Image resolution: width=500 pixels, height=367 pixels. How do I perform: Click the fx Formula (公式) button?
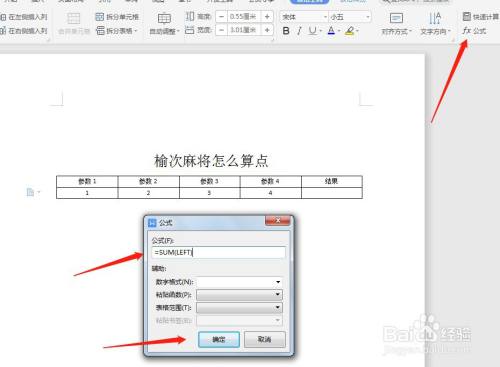pyautogui.click(x=474, y=31)
